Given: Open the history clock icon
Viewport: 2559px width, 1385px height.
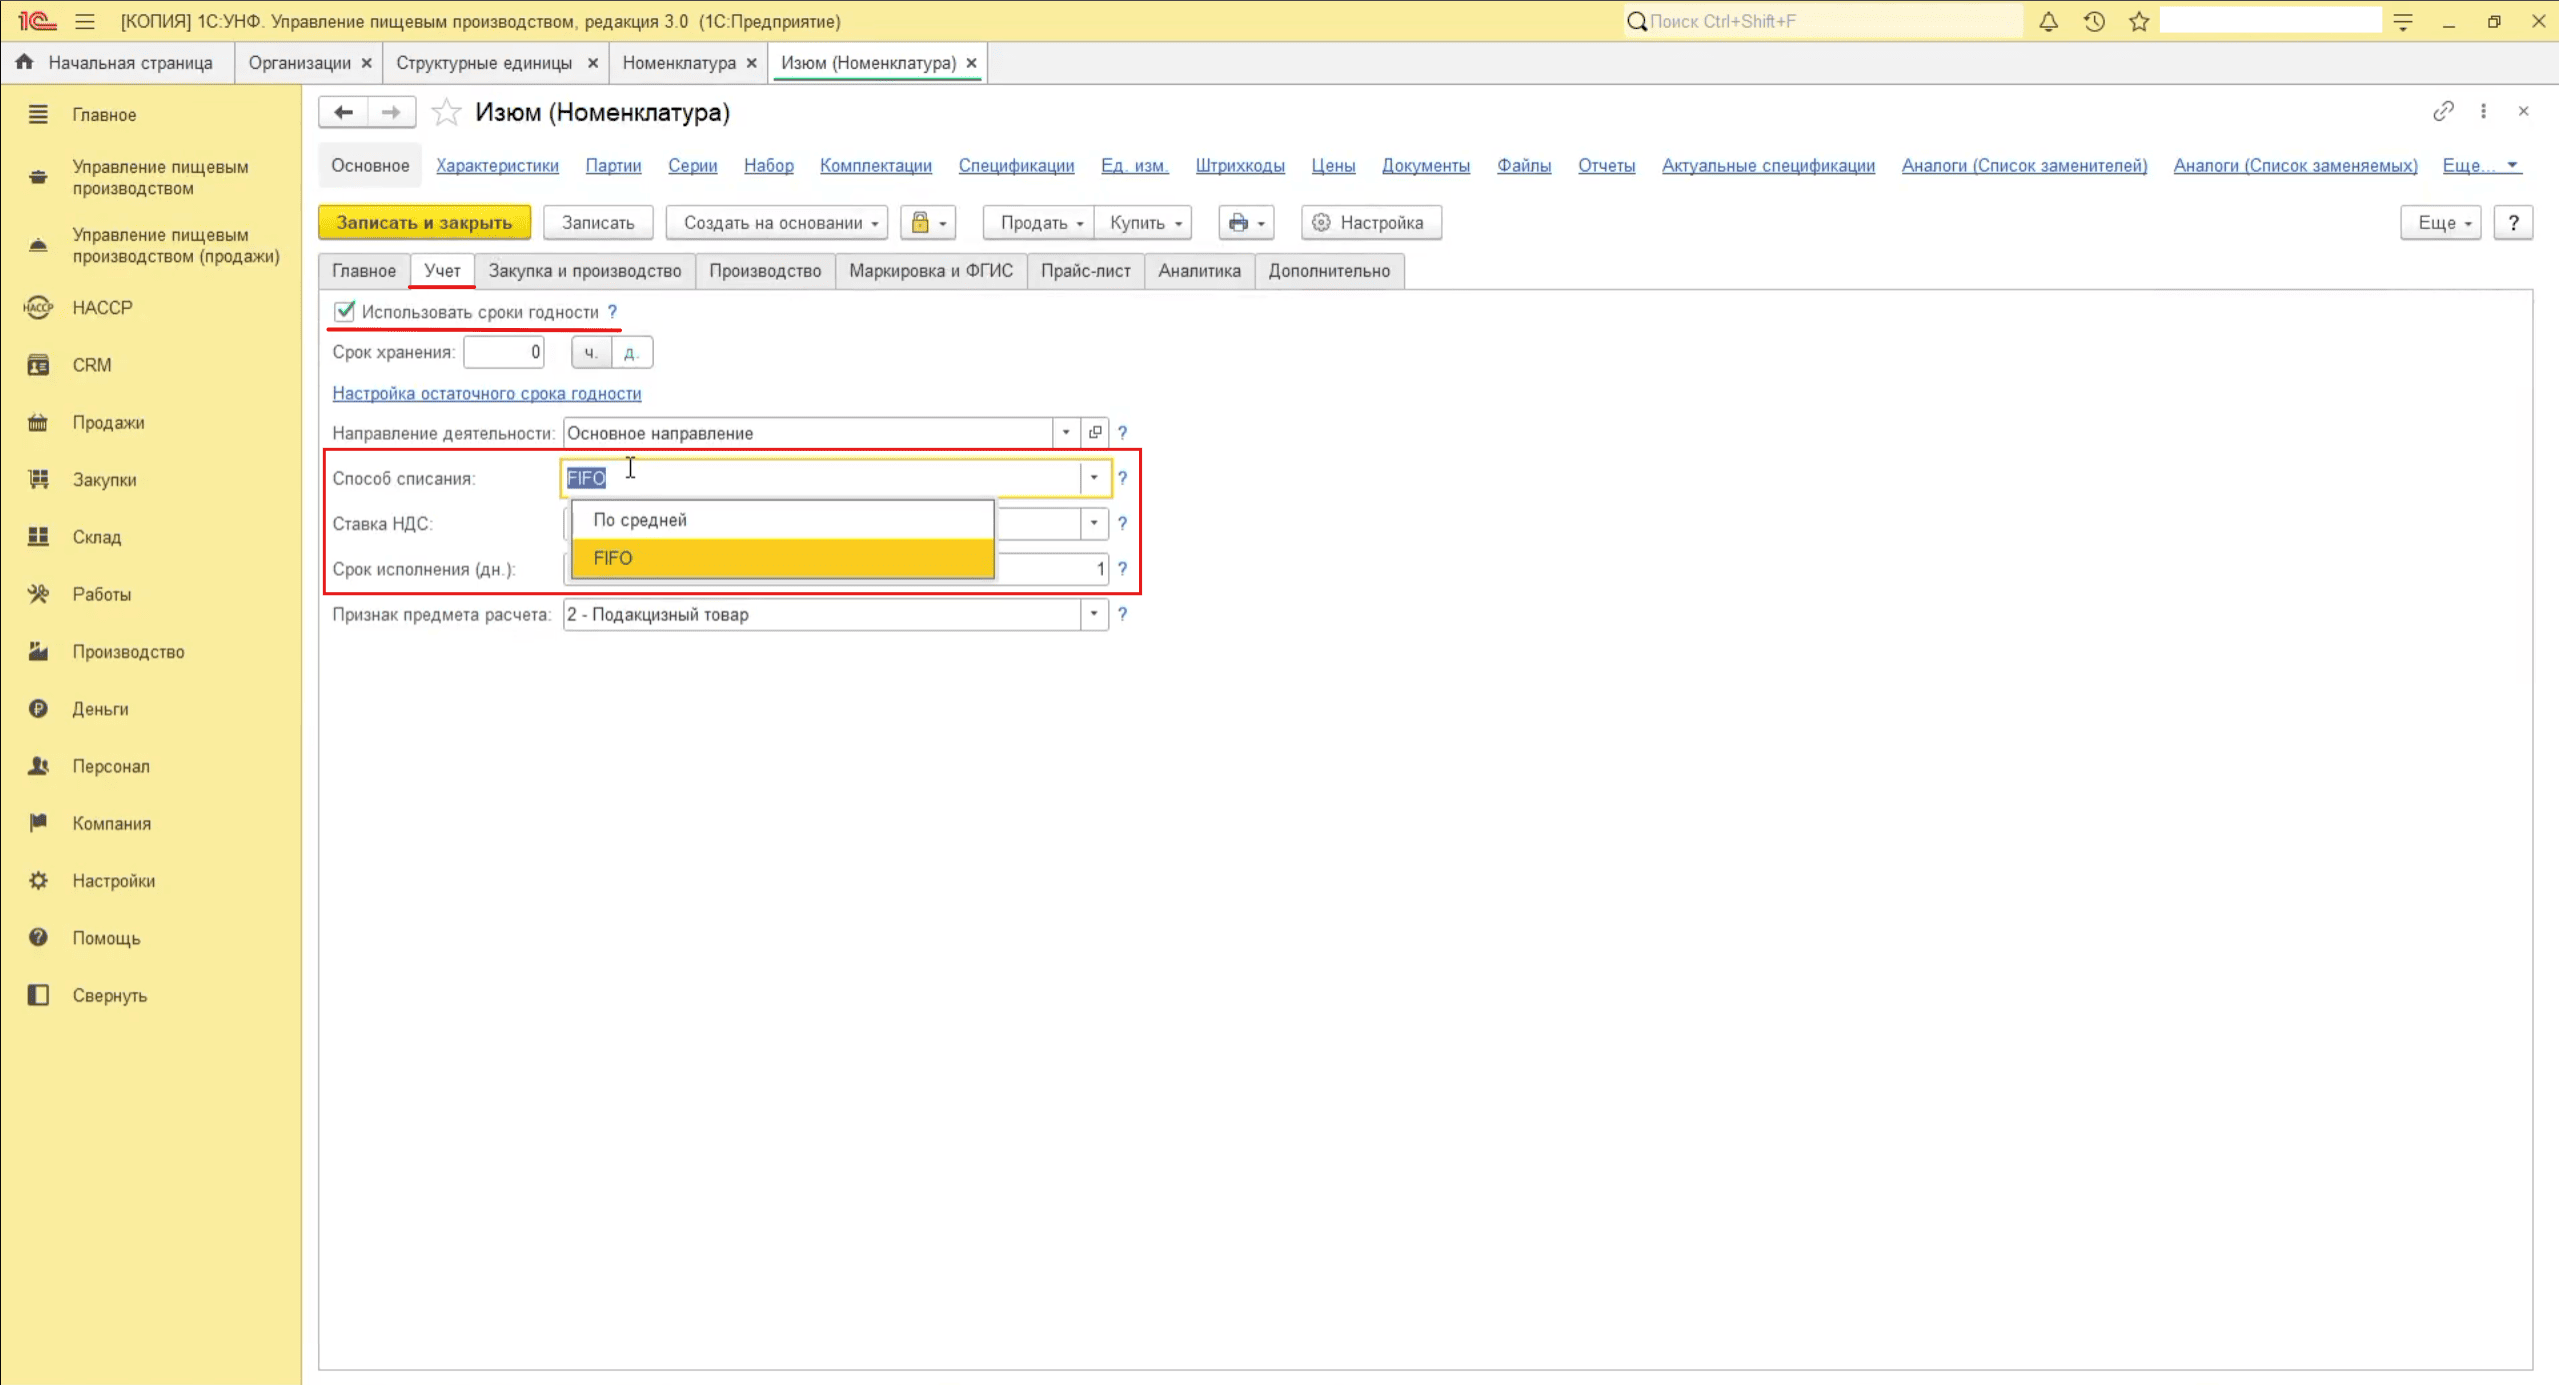Looking at the screenshot, I should [2094, 21].
